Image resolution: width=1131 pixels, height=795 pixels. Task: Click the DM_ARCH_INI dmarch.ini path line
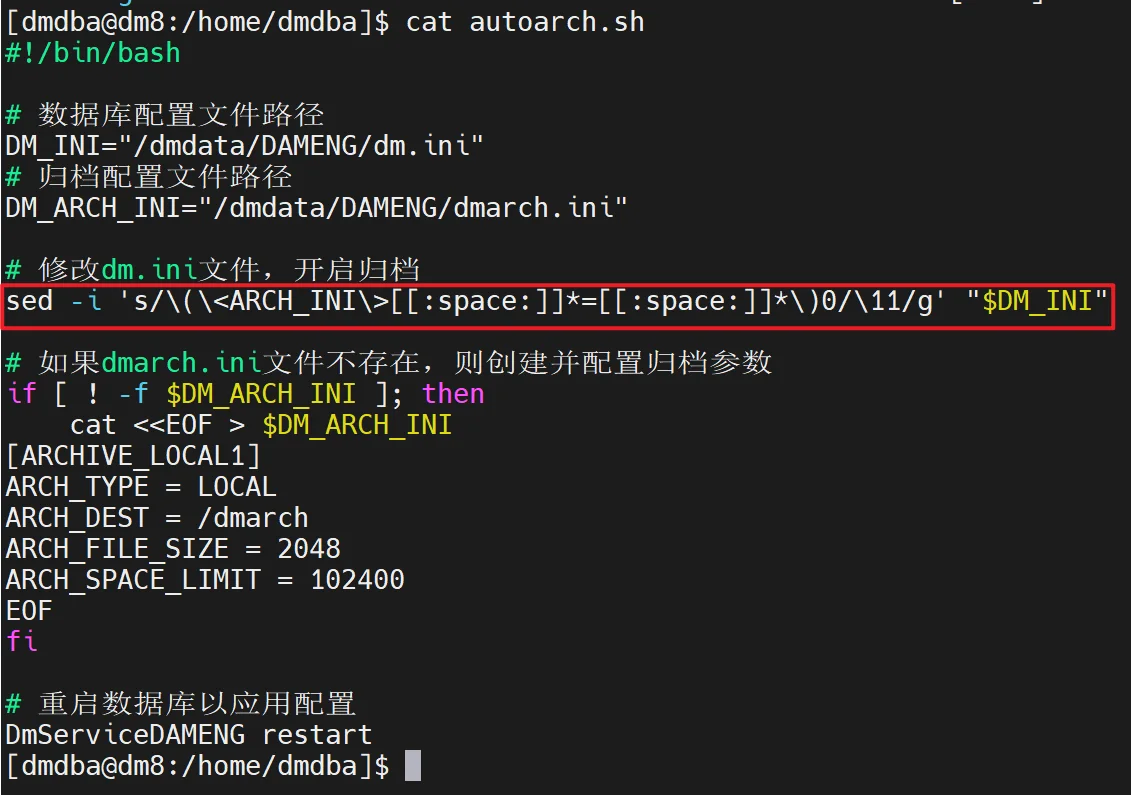coord(316,208)
